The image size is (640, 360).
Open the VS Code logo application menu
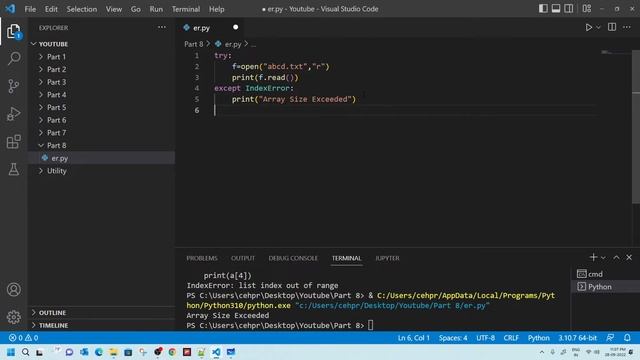pyautogui.click(x=10, y=9)
